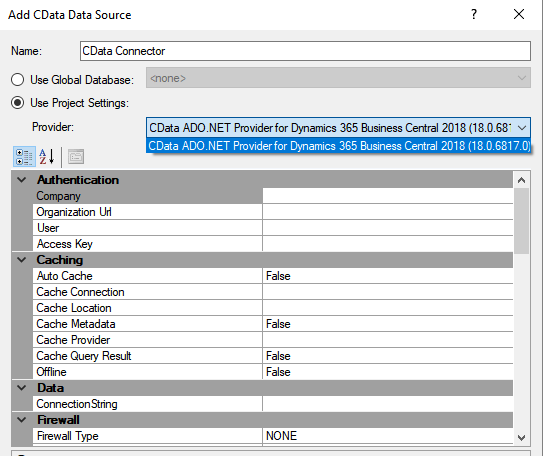Select the User property row
The image size is (543, 456).
click(x=148, y=228)
